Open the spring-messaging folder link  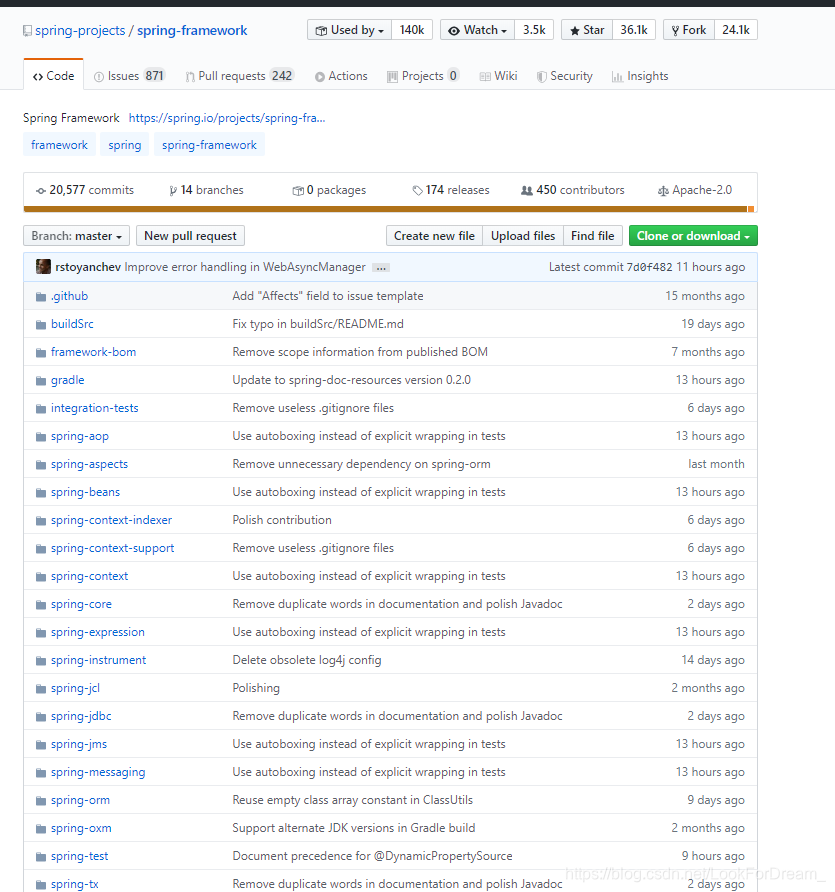point(98,772)
